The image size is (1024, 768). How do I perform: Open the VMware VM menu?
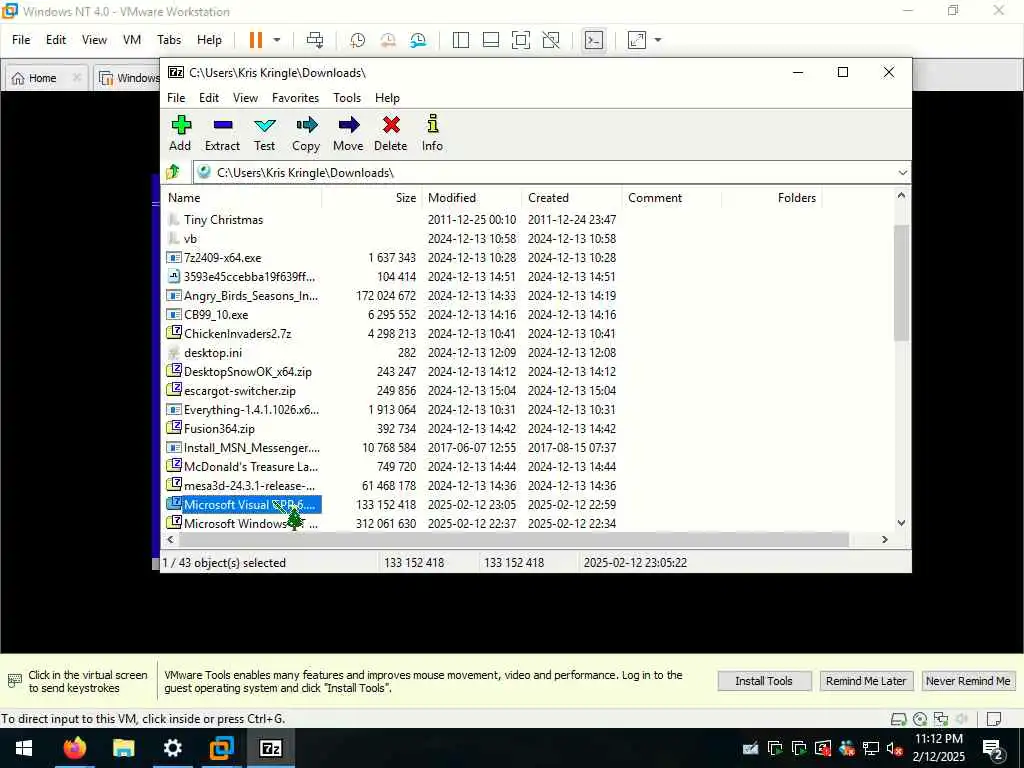click(x=132, y=40)
